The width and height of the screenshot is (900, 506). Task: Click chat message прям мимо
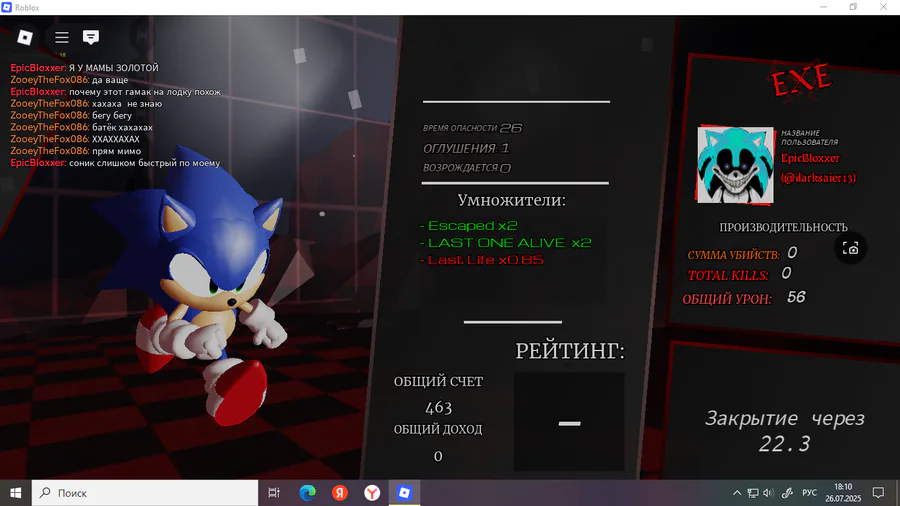75,151
